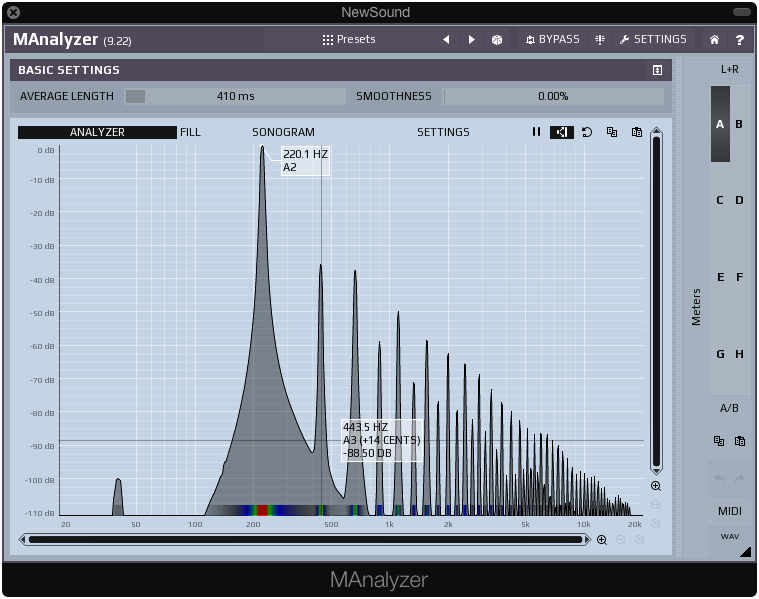Viewport: 759px width, 599px height.
Task: Open the analyzer SETTINGS tab
Action: (443, 132)
